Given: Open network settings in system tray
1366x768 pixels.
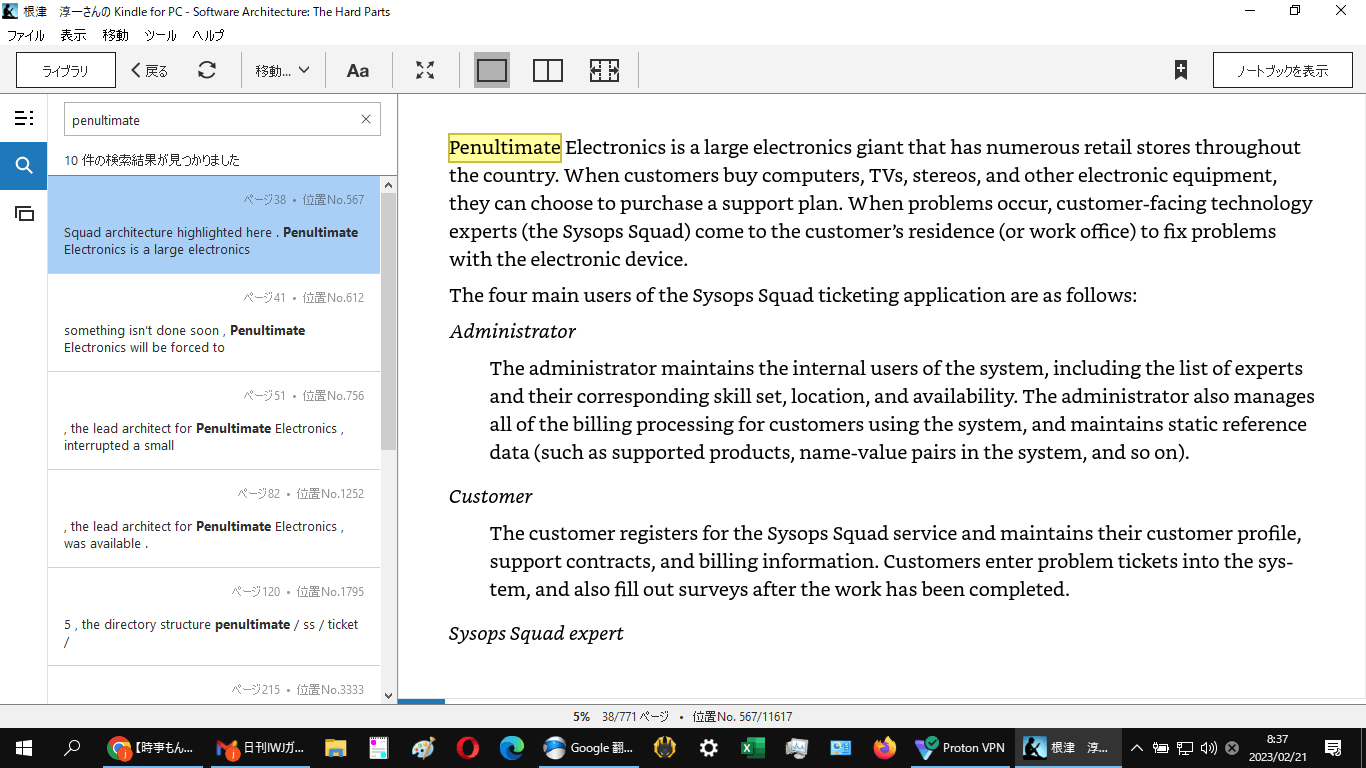Looking at the screenshot, I should click(1185, 747).
